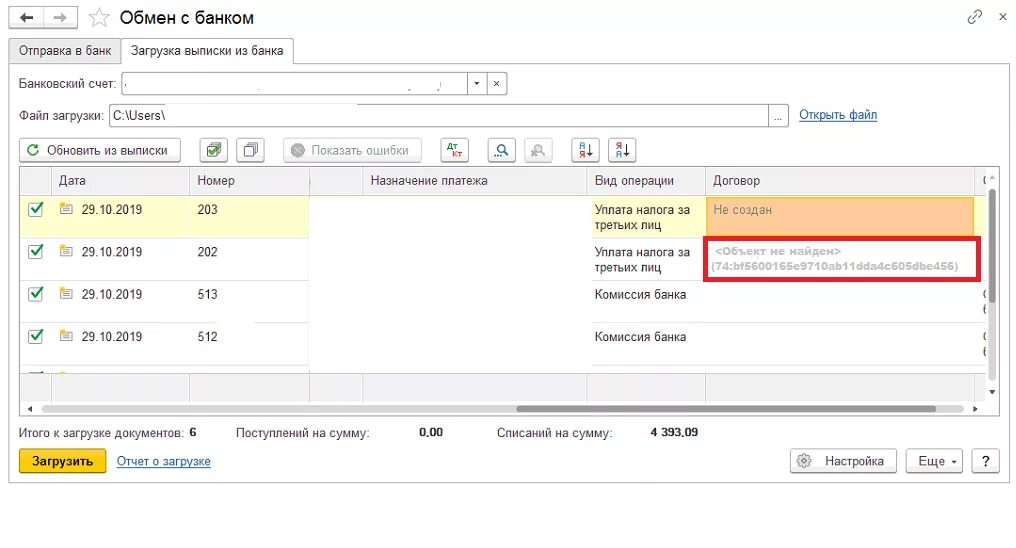Open the Отчет о загрузке link
The height and width of the screenshot is (548, 1016).
(x=163, y=461)
